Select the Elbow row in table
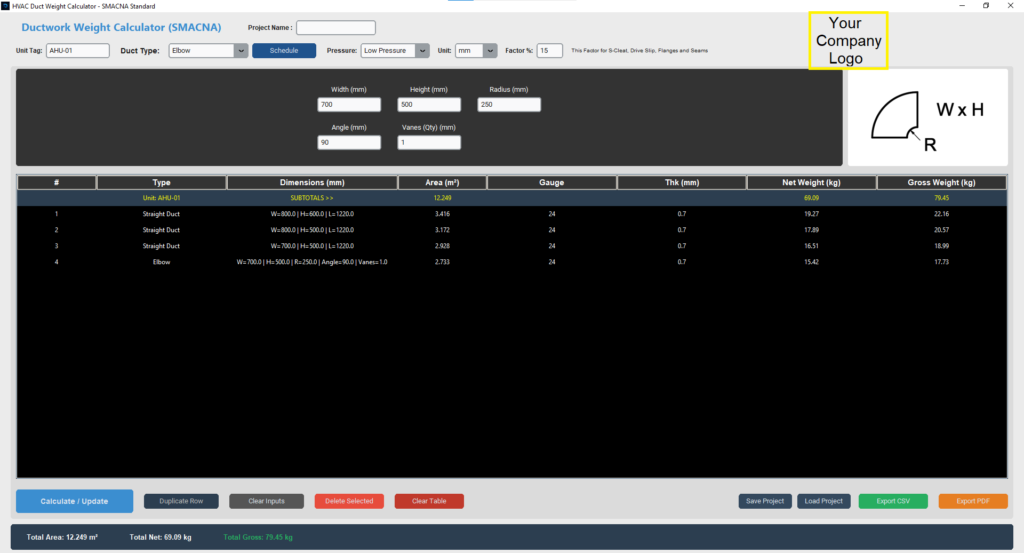Screen dimensions: 1024x553 [x=512, y=262]
